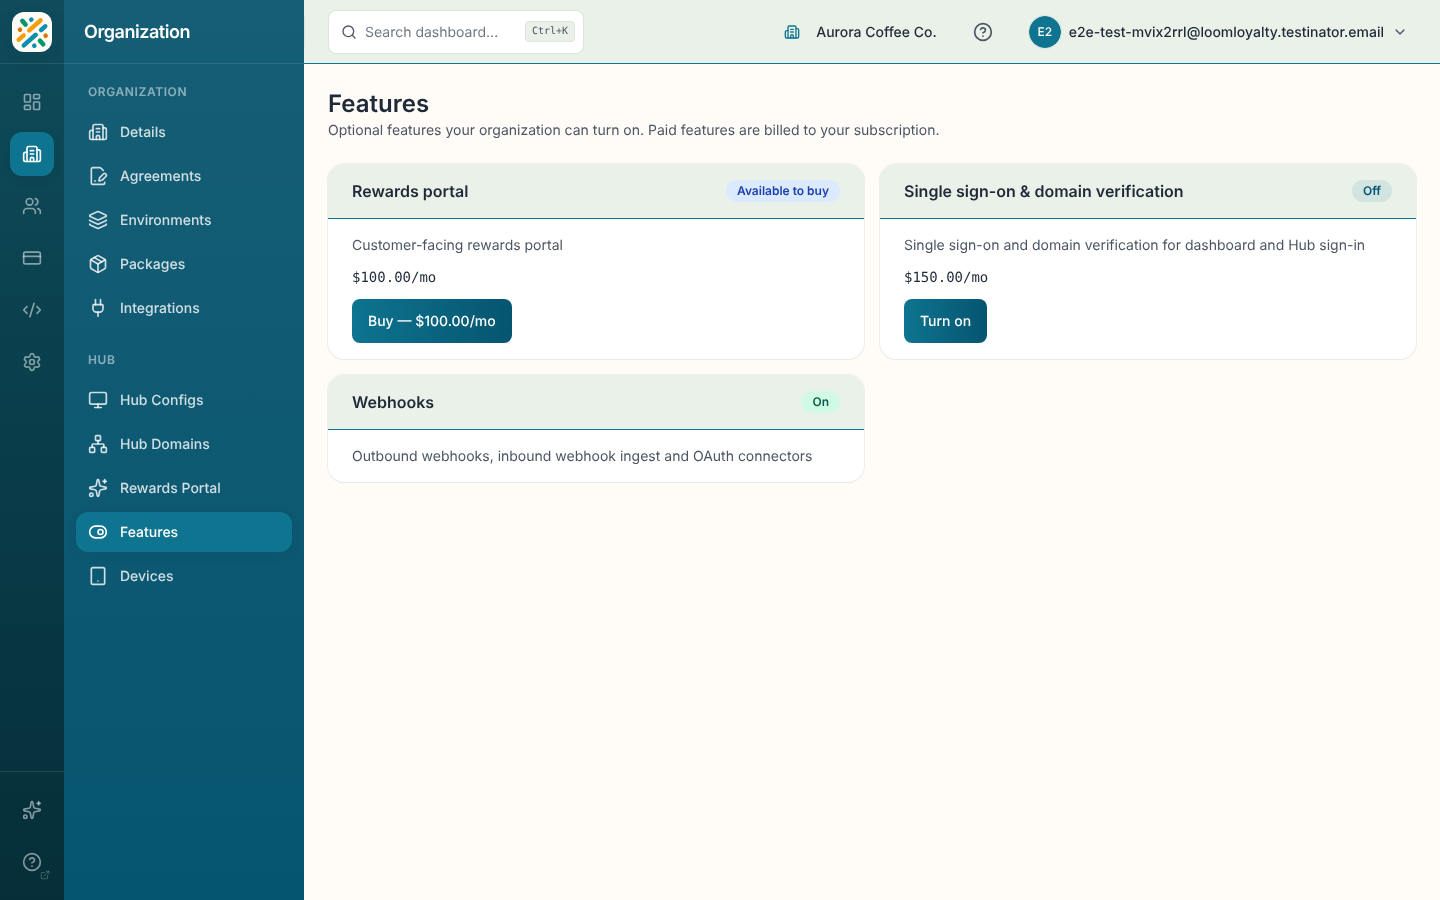
Task: Open the developer code icon in rail
Action: (x=32, y=310)
